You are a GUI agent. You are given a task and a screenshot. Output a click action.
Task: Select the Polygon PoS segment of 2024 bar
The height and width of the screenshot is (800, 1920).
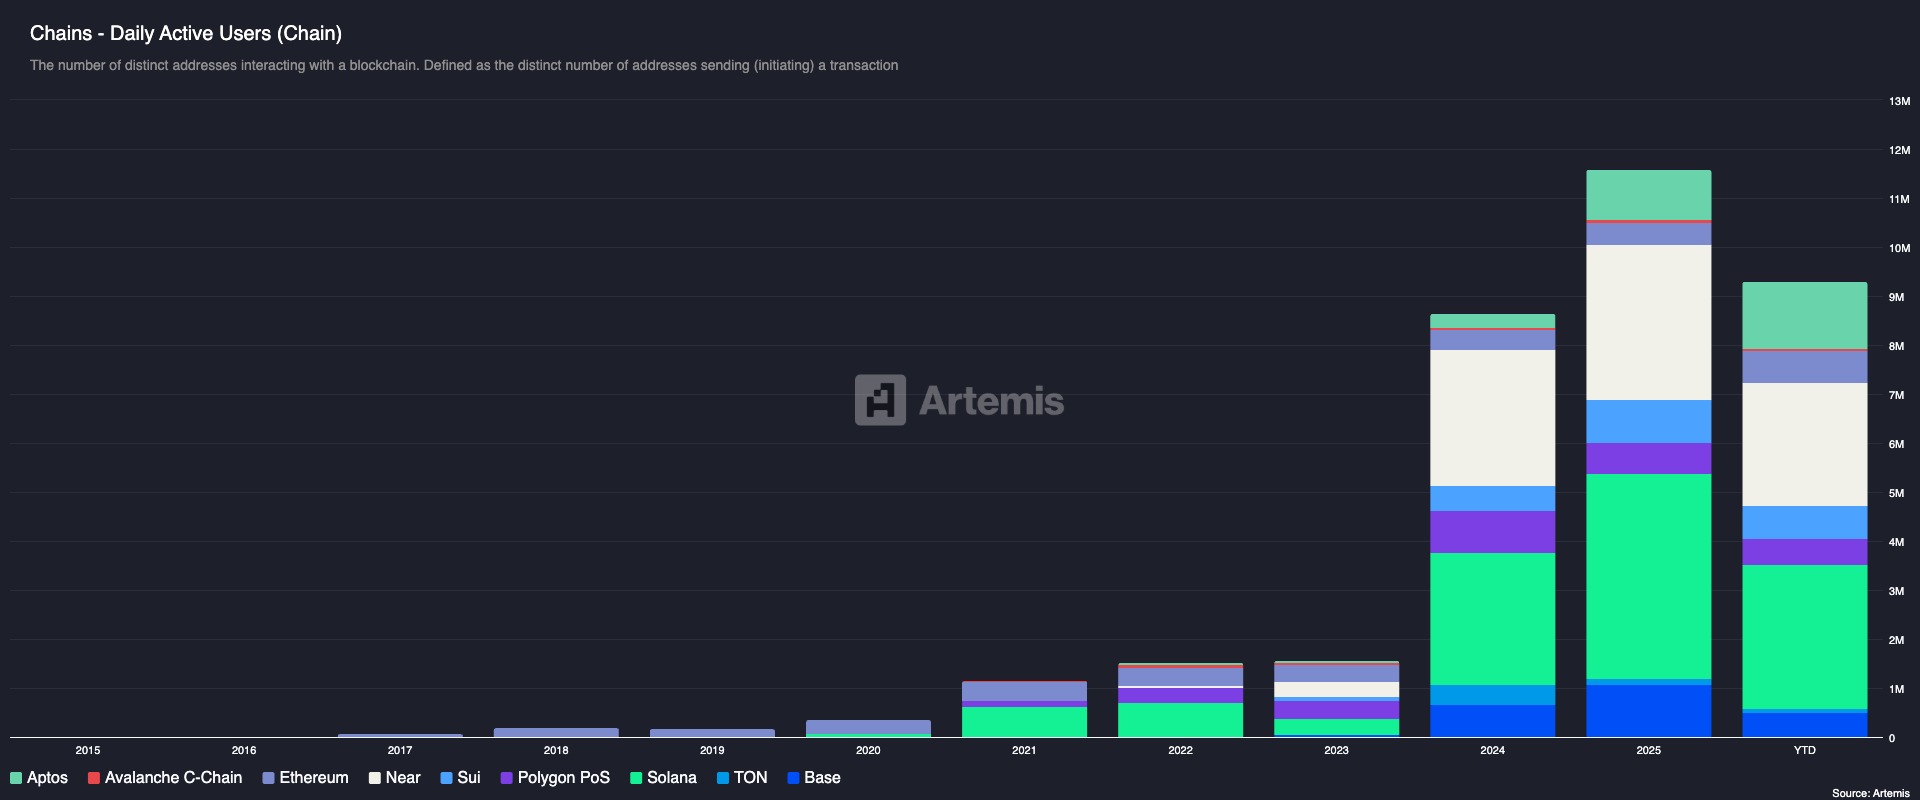(1493, 532)
